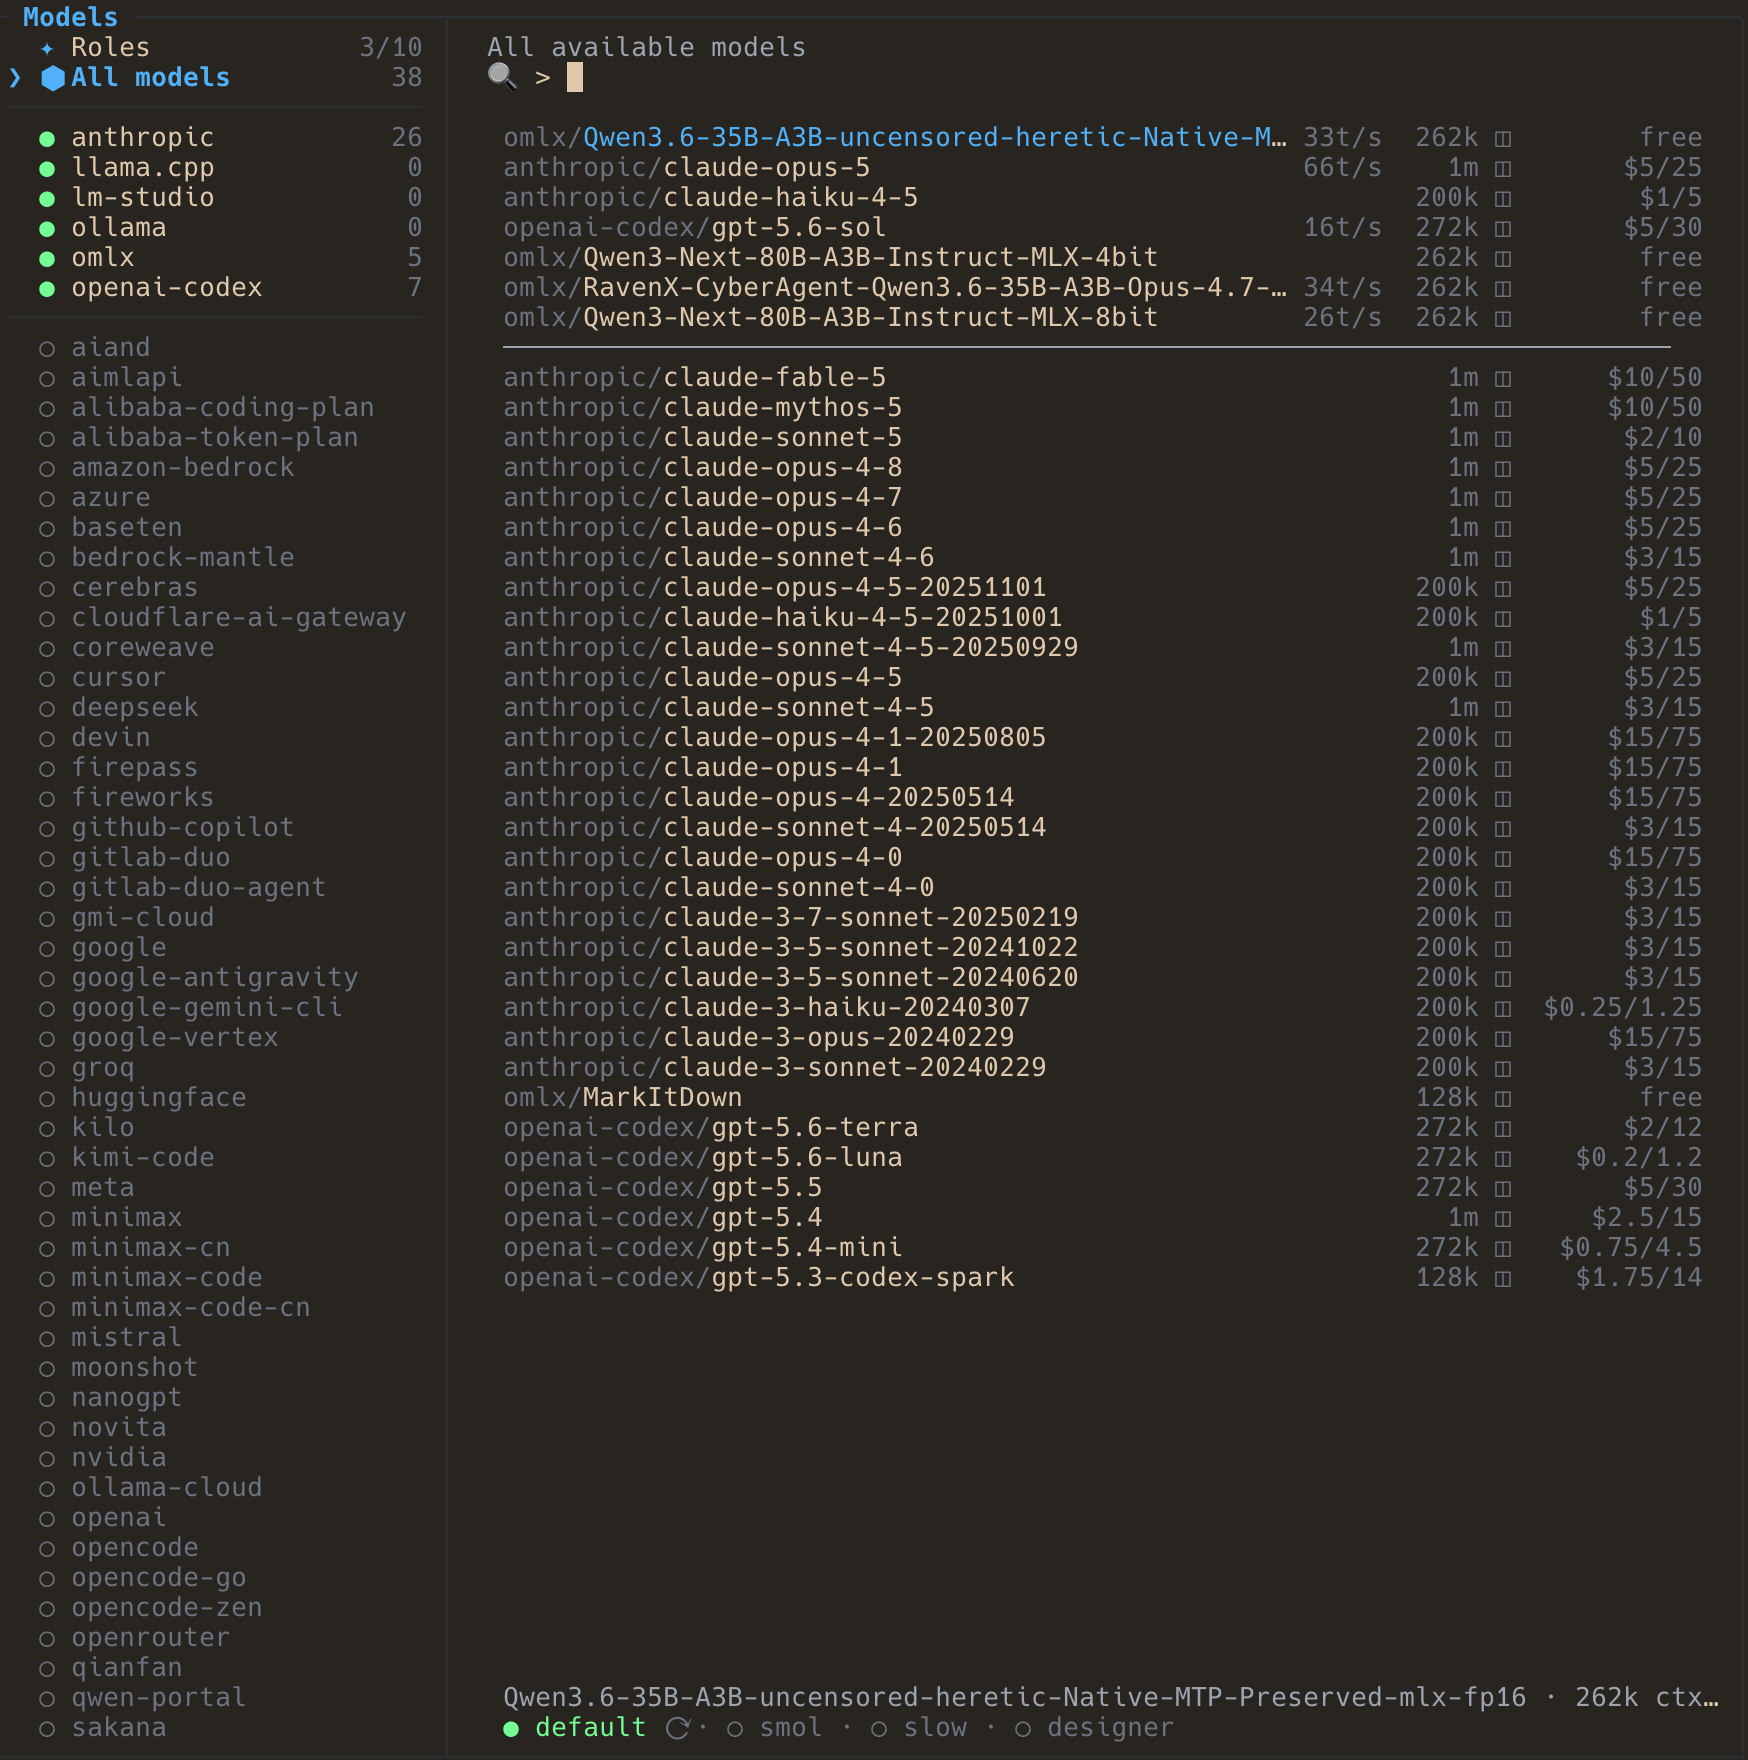Select the anthropic/claude-opus-5 model
This screenshot has height=1760, width=1748.
click(1102, 167)
